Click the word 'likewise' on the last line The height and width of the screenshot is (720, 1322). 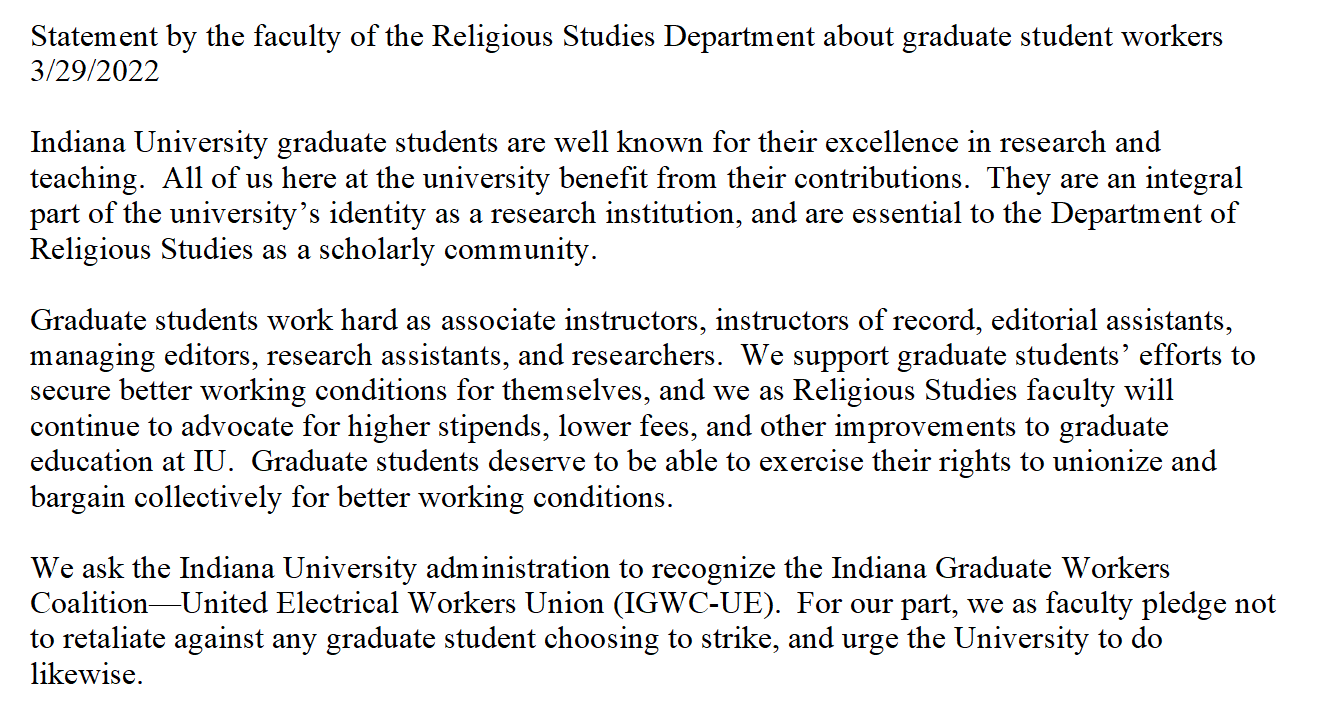point(86,674)
